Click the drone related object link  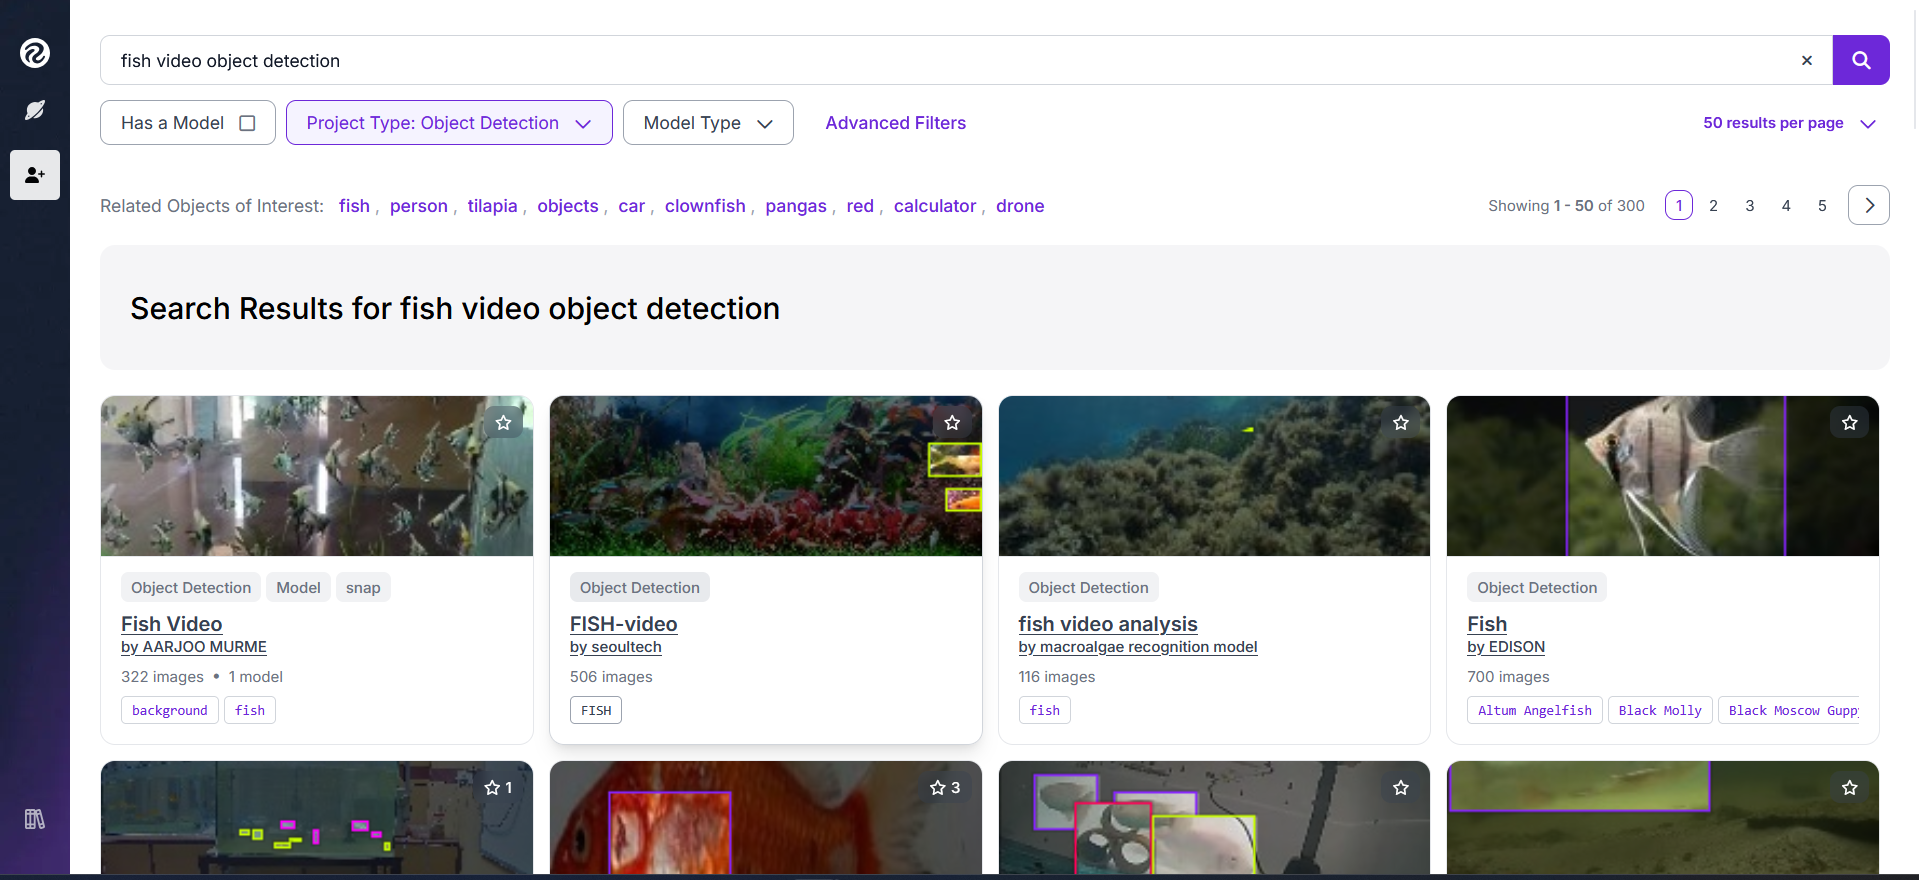tap(1020, 206)
